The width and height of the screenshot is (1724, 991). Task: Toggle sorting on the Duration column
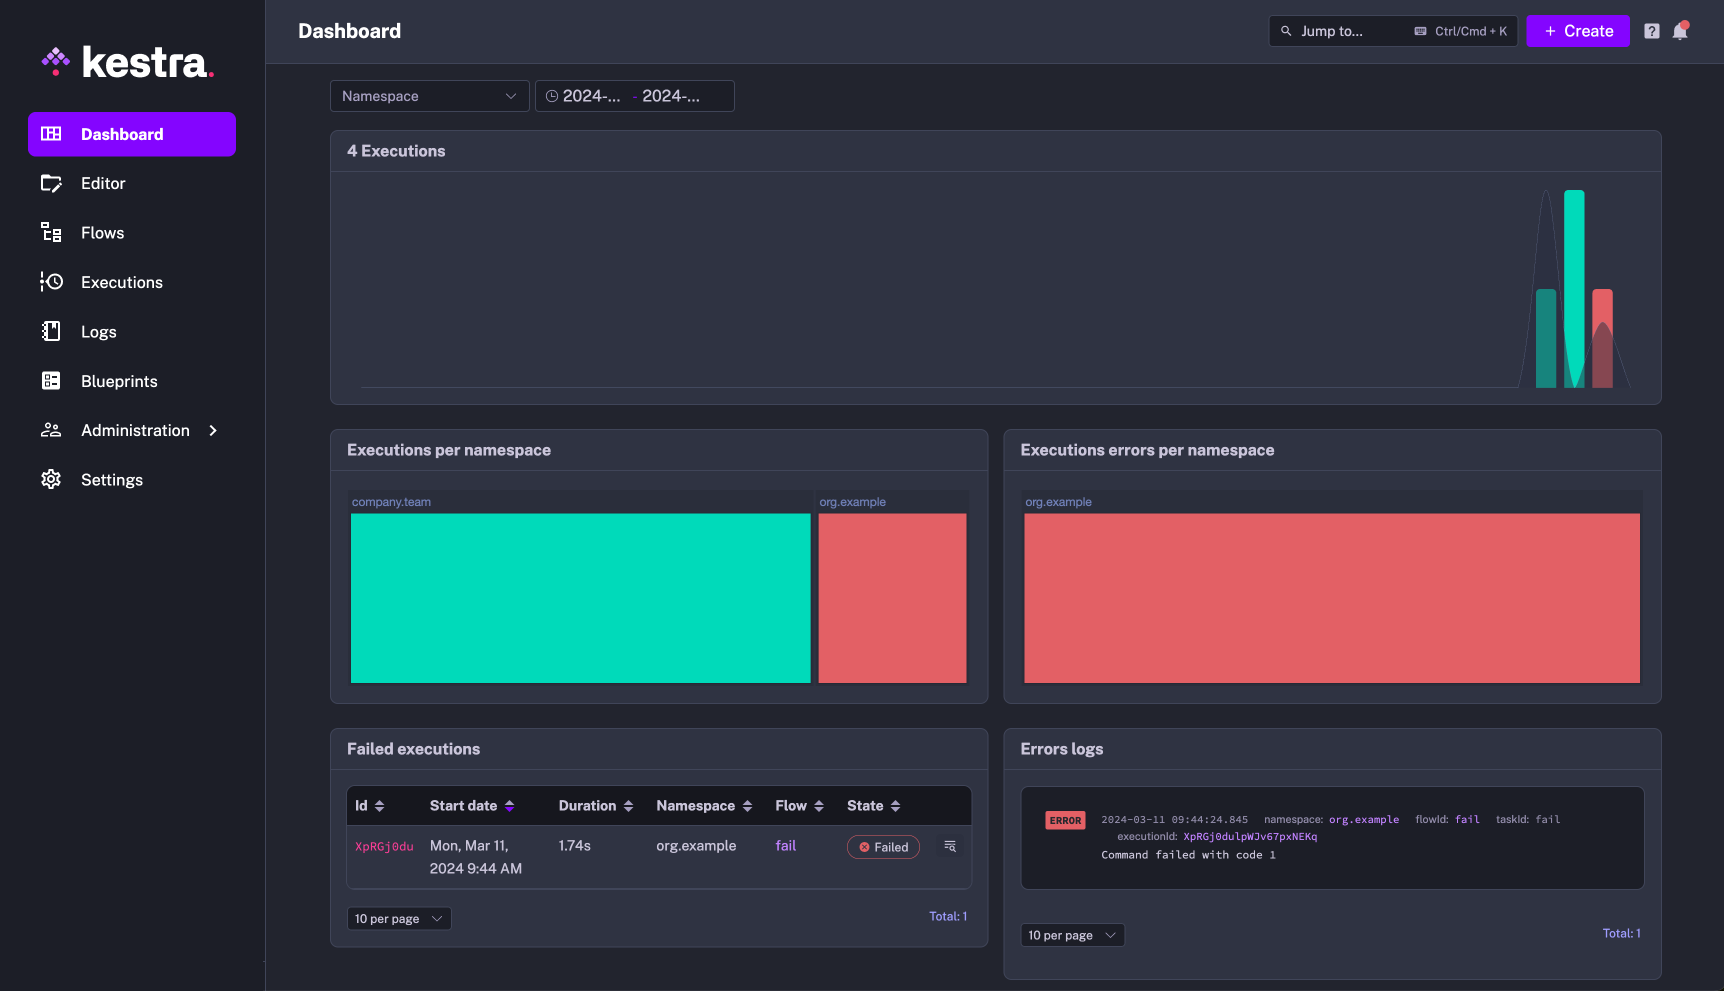[x=628, y=805]
